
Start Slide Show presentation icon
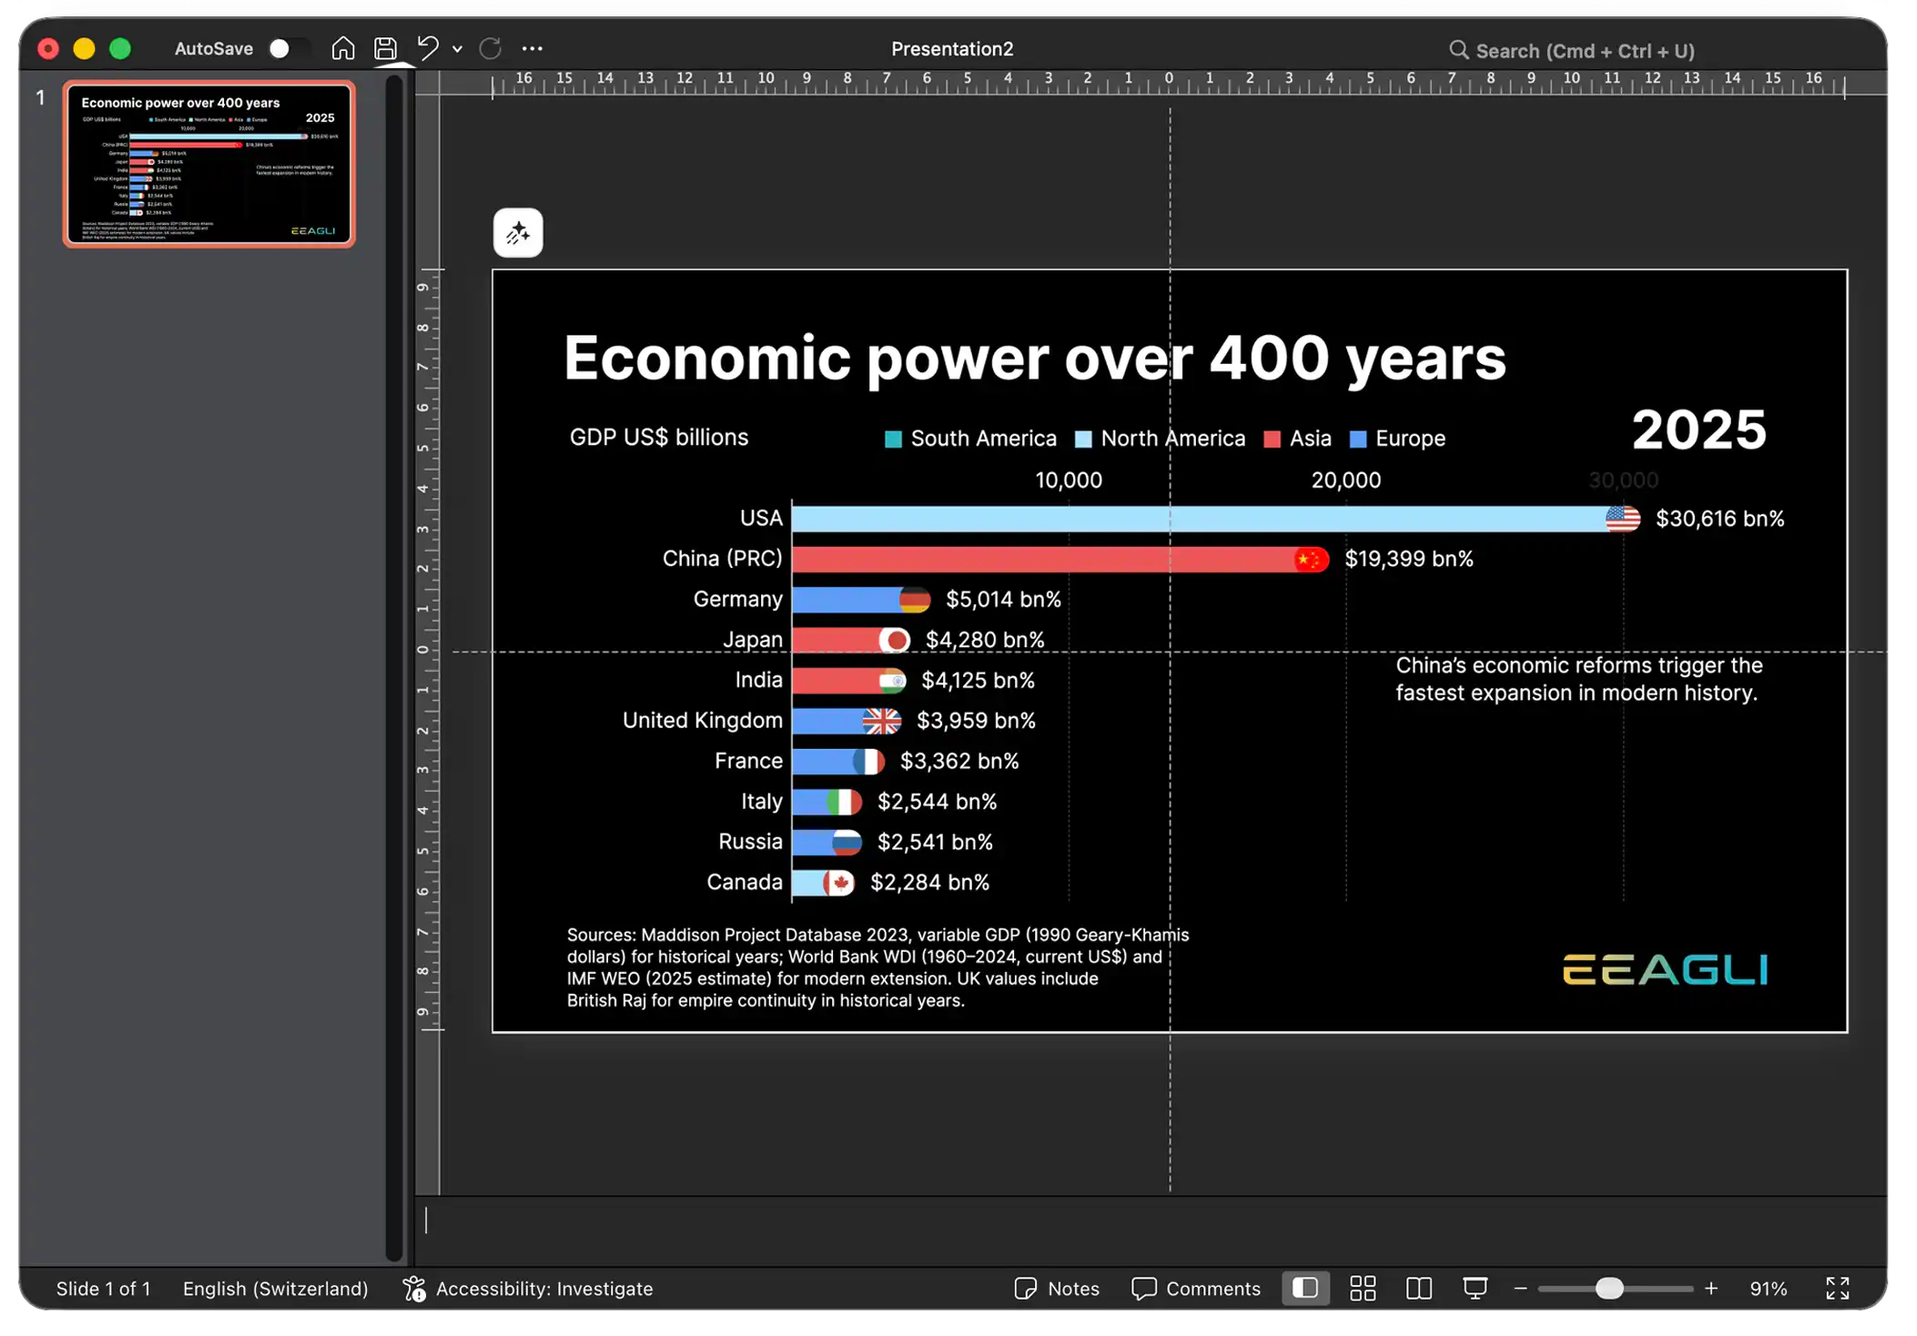click(x=1475, y=1288)
